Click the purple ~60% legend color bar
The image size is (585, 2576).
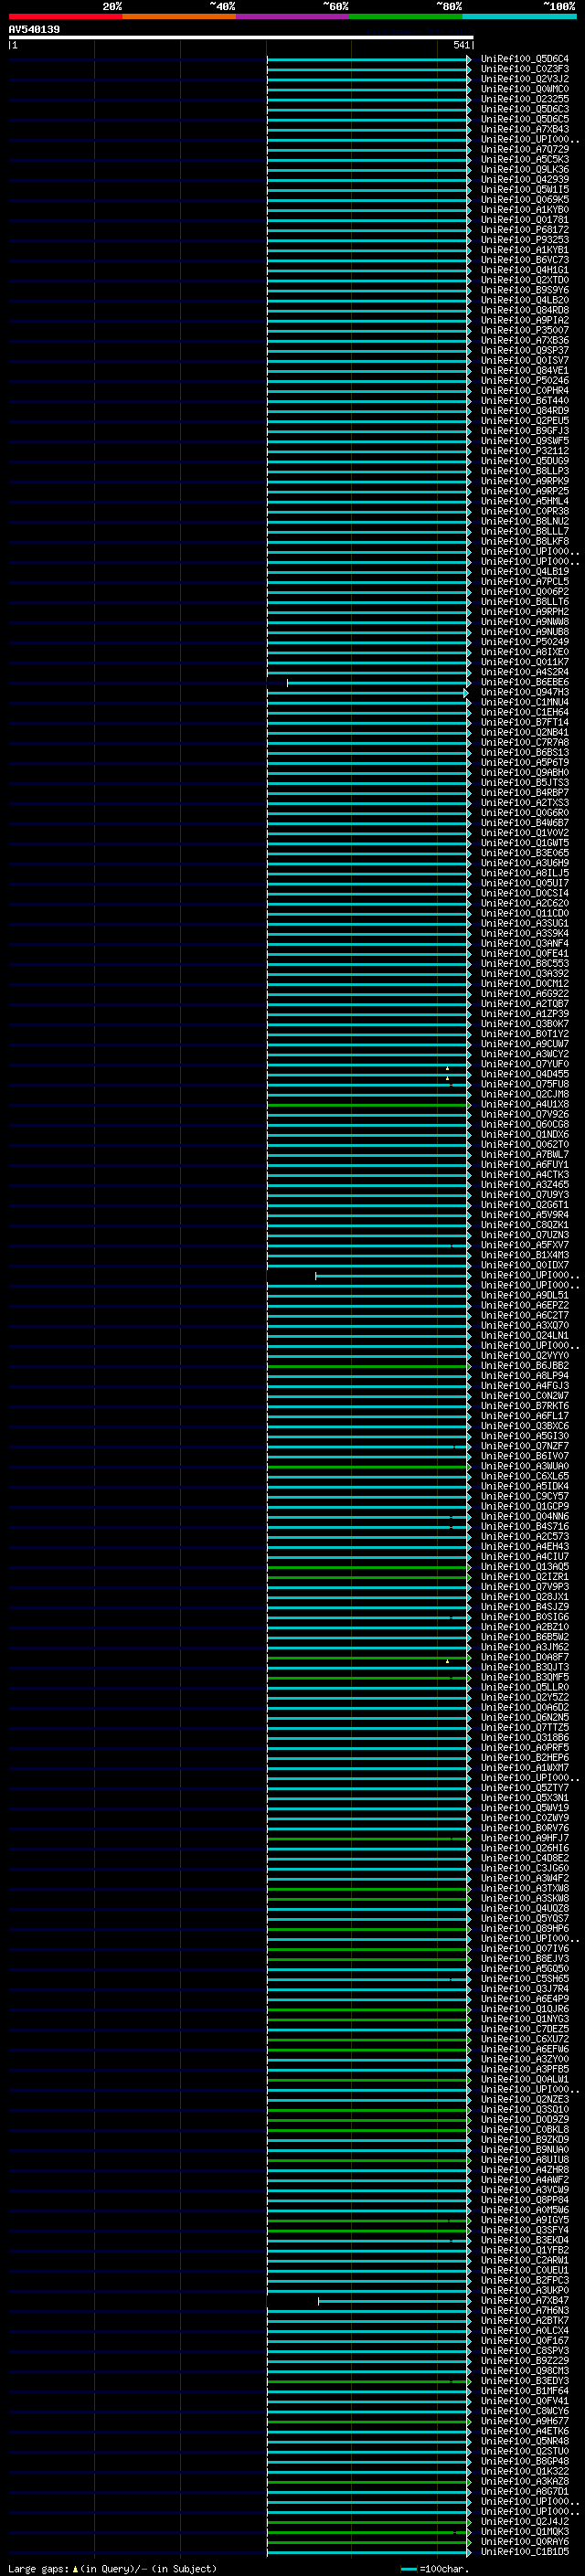coord(292,16)
